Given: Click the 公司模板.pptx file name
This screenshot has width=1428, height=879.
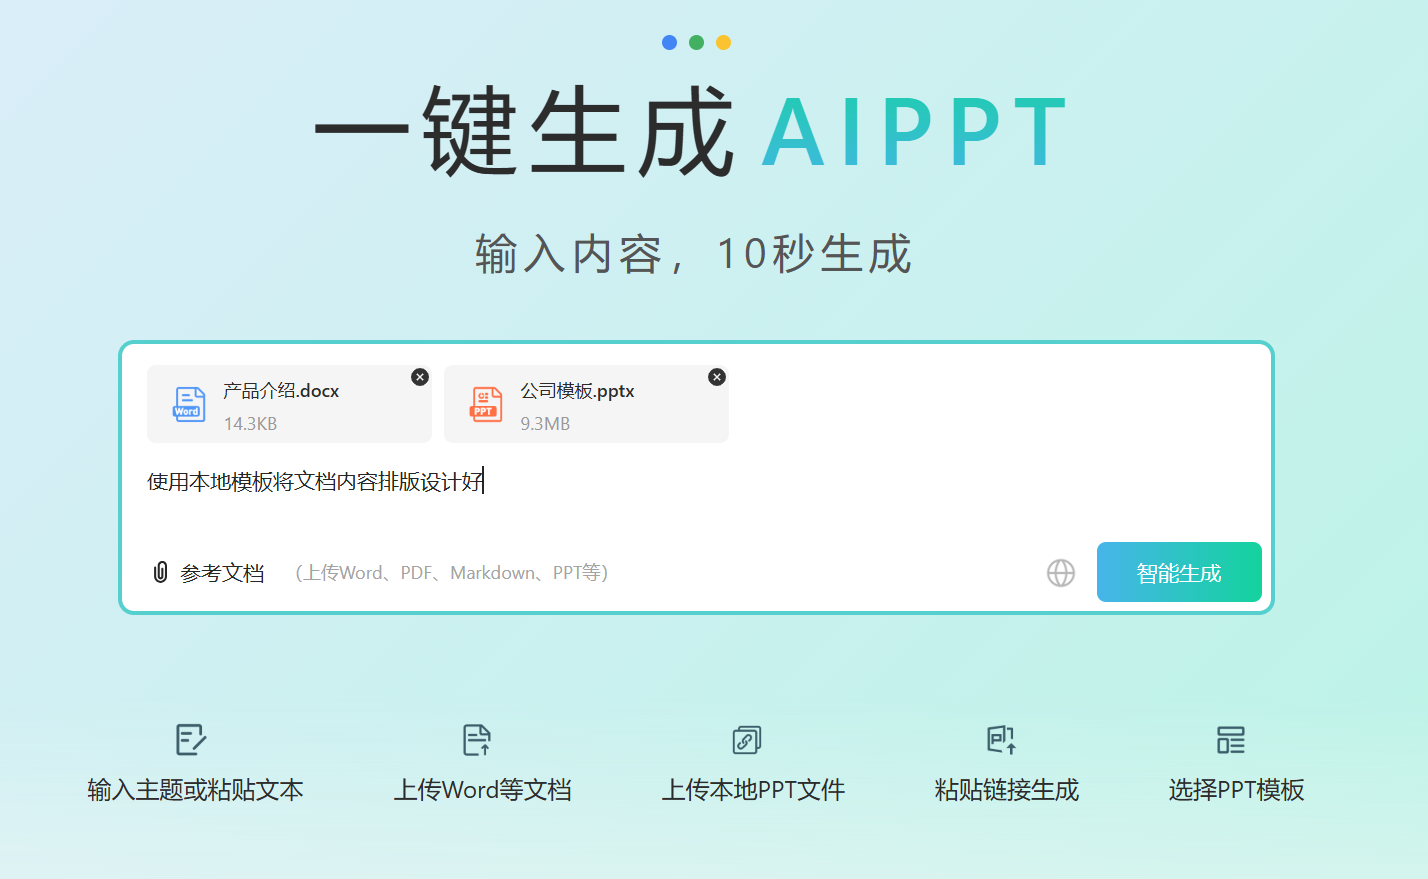Looking at the screenshot, I should [577, 391].
